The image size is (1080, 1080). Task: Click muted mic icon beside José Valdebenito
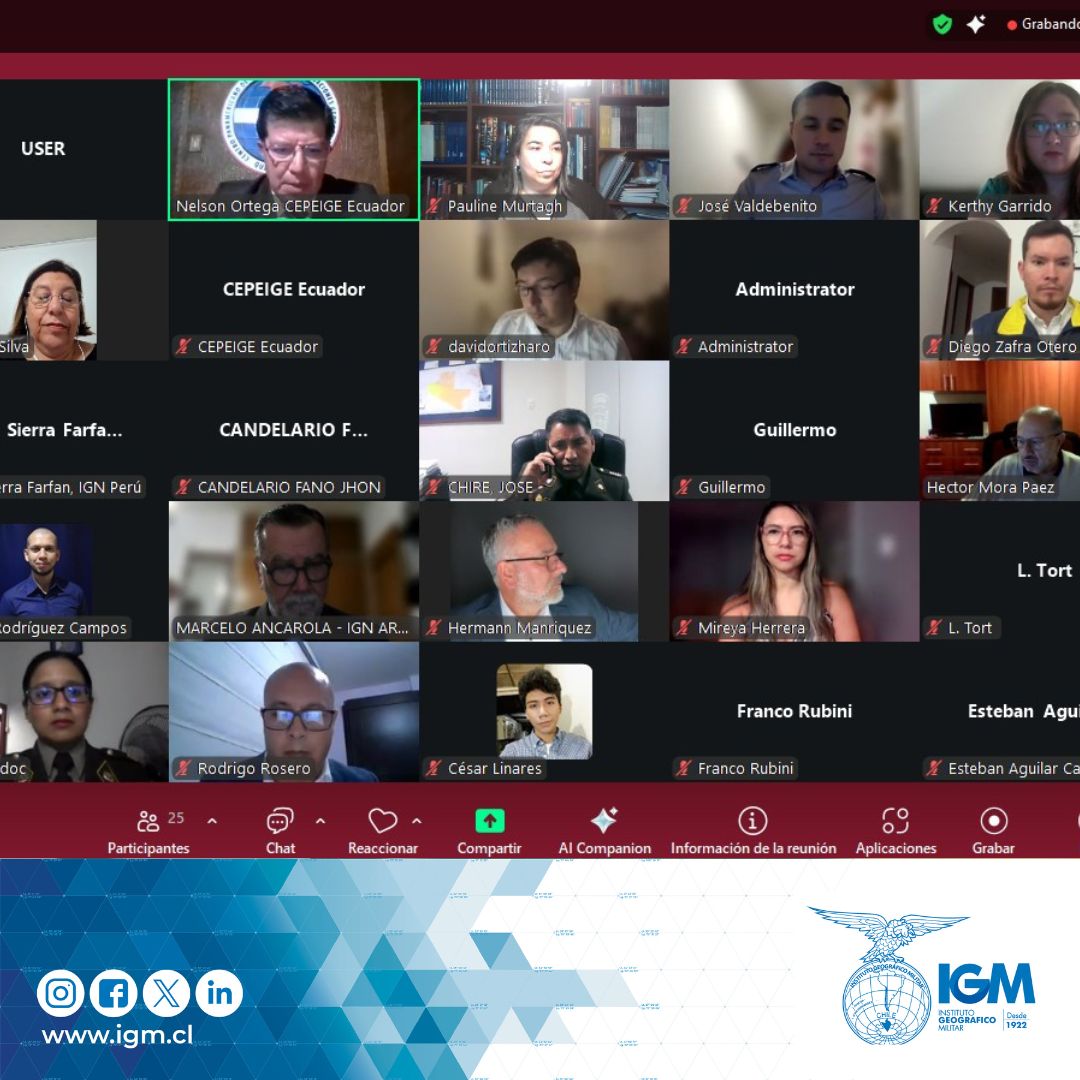683,206
